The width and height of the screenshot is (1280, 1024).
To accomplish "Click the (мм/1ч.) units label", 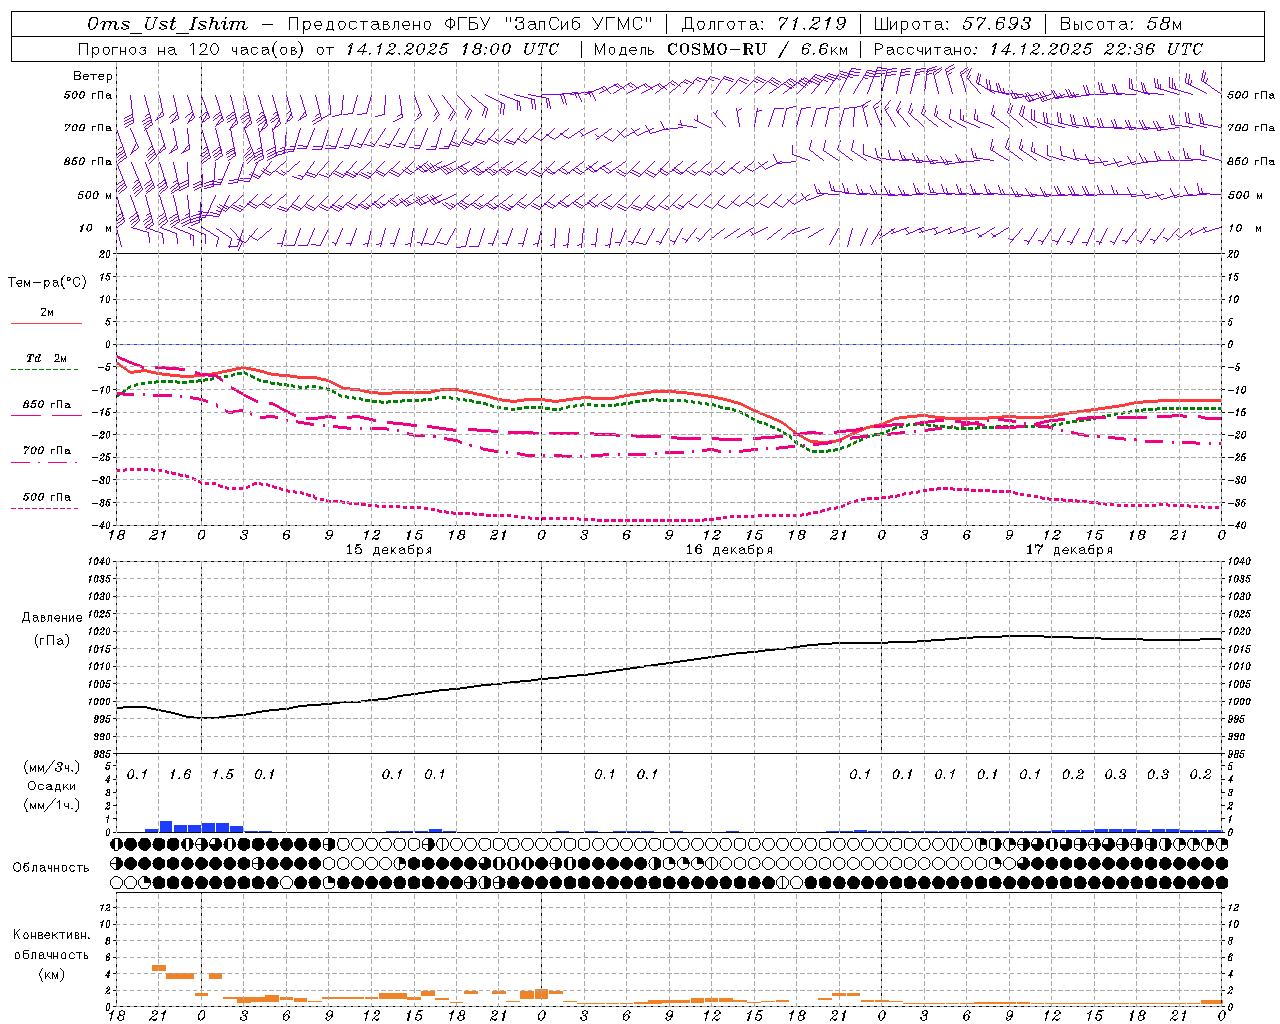I will point(52,805).
